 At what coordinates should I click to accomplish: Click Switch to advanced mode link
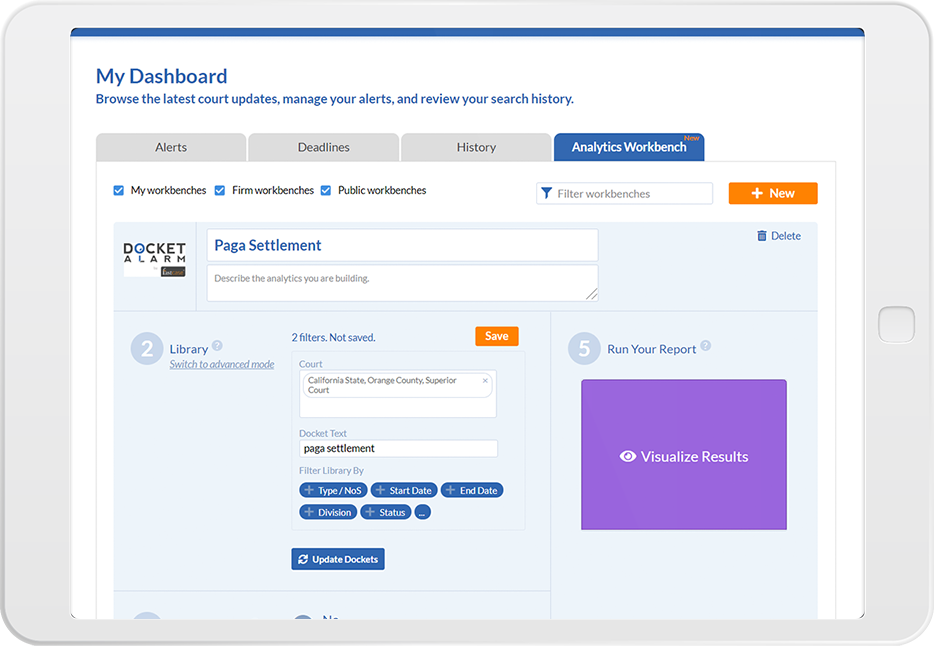pos(221,364)
